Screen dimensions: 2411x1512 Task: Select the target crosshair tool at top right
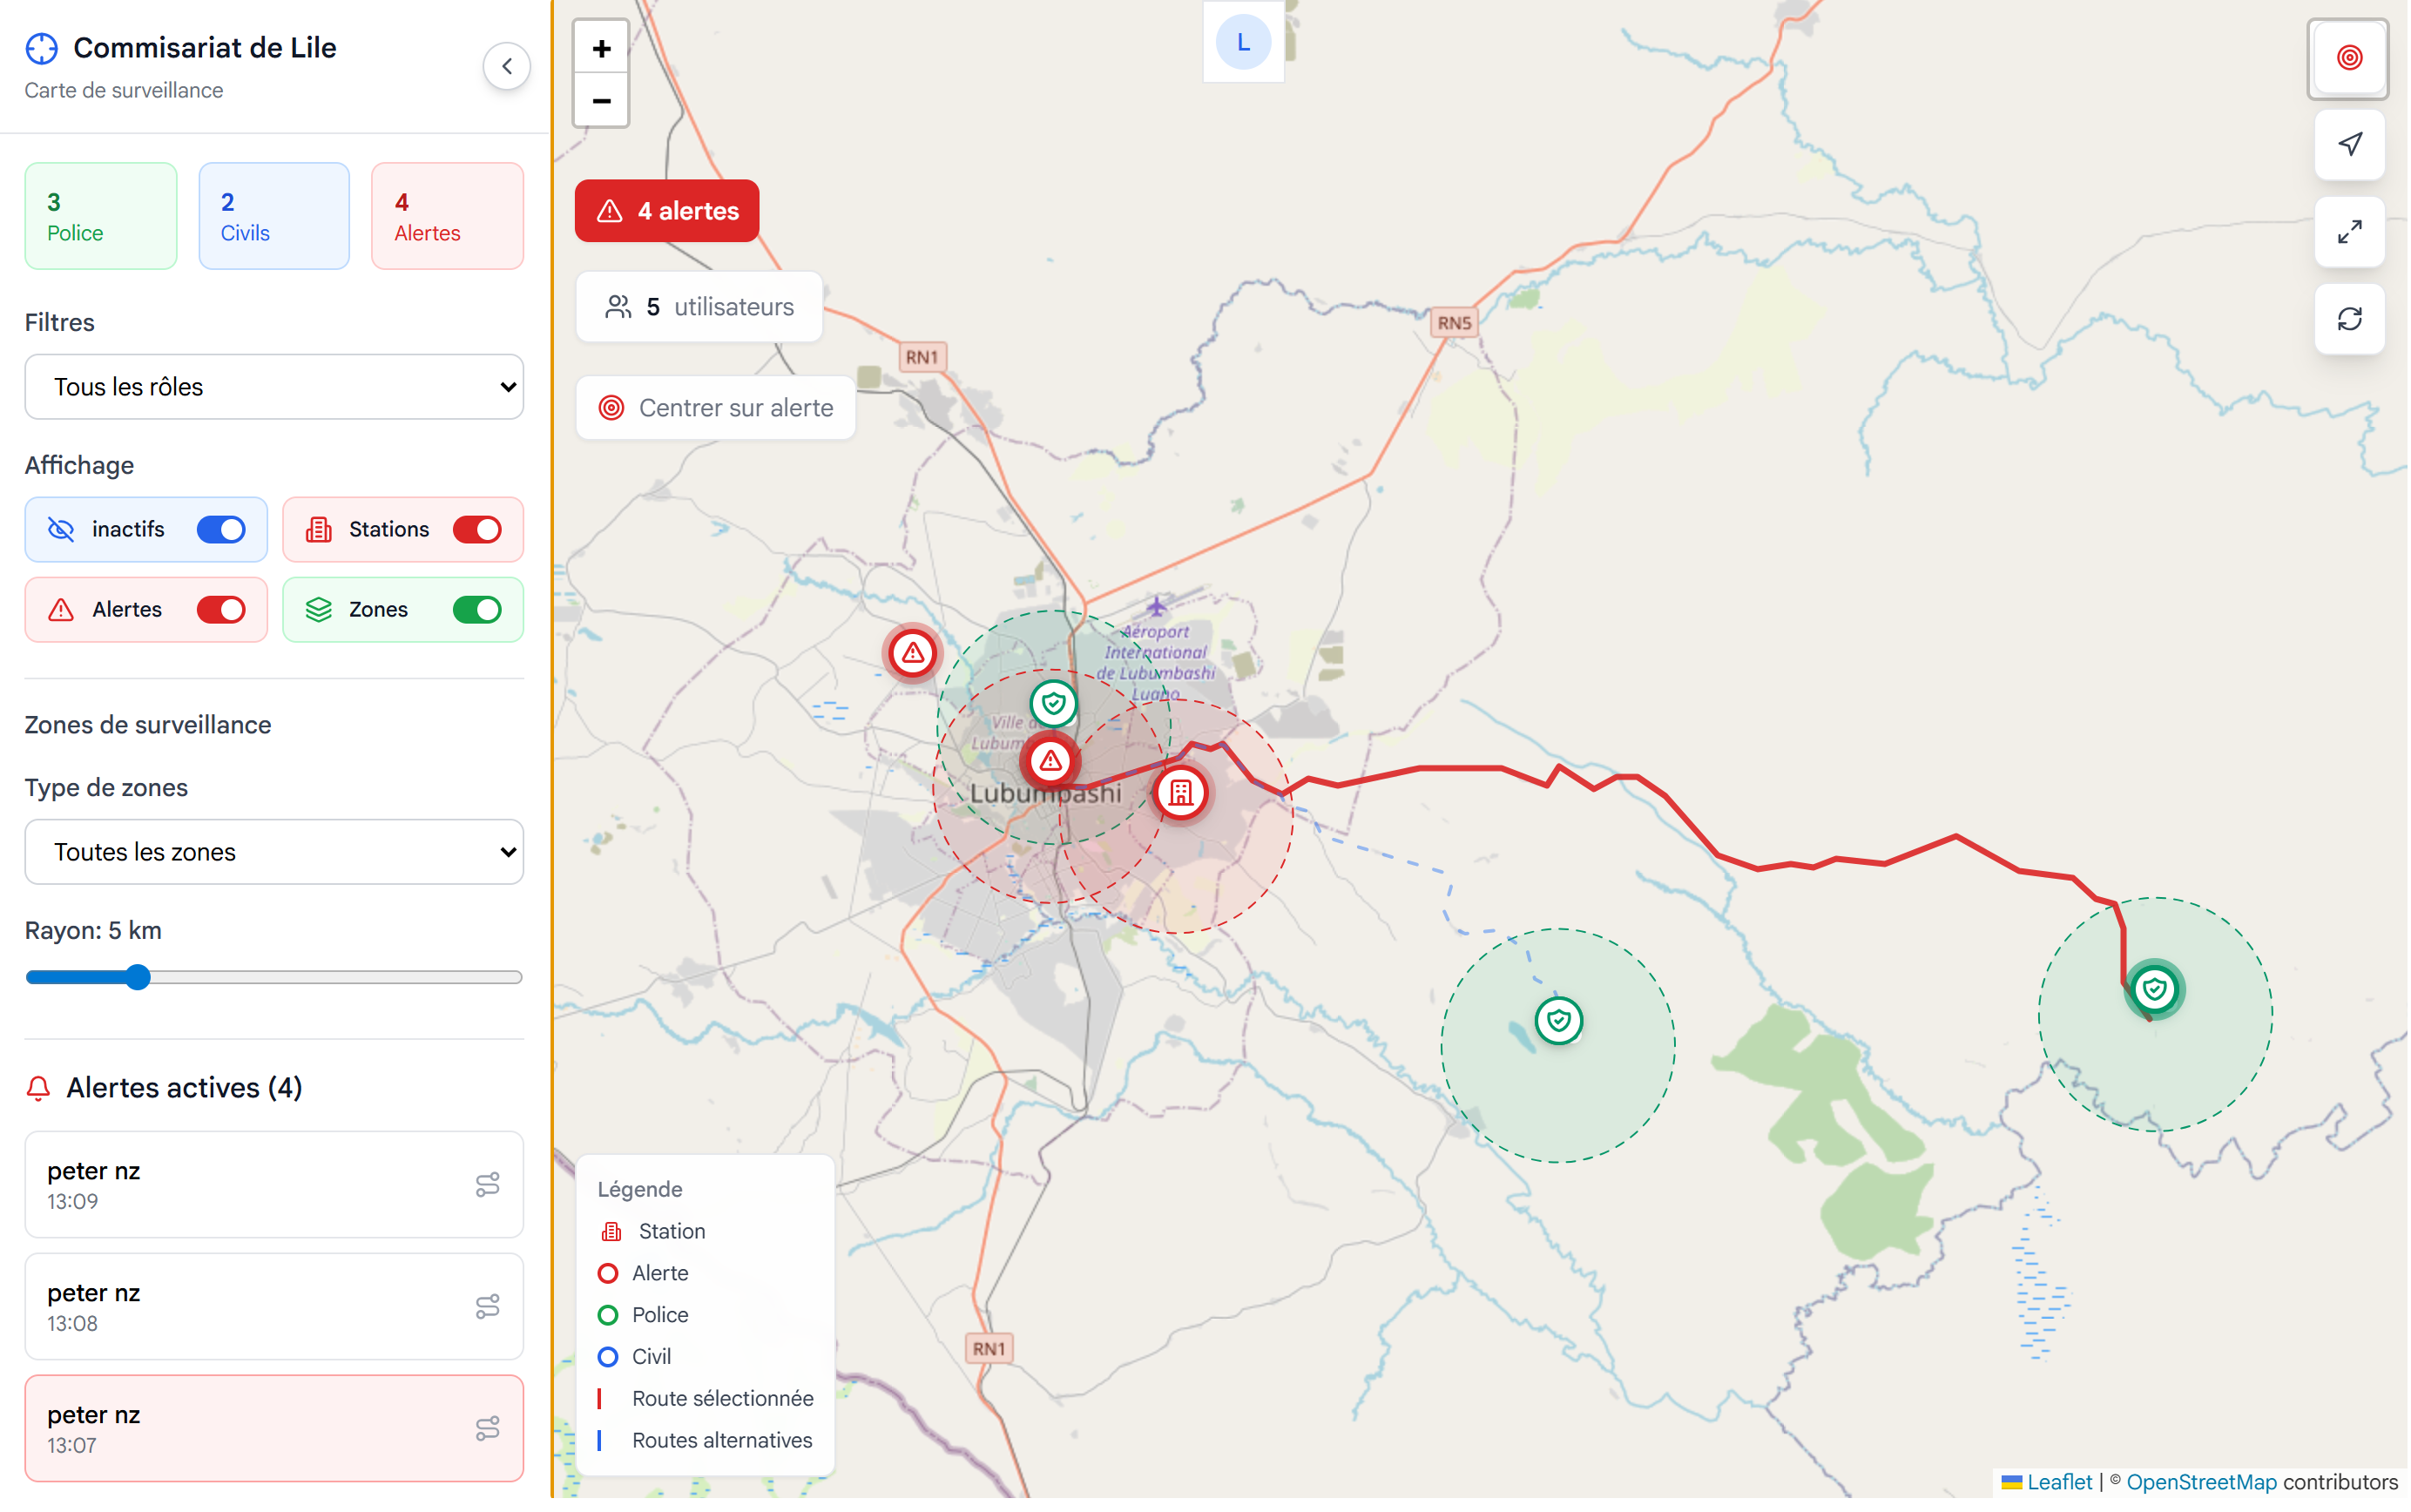click(2349, 59)
